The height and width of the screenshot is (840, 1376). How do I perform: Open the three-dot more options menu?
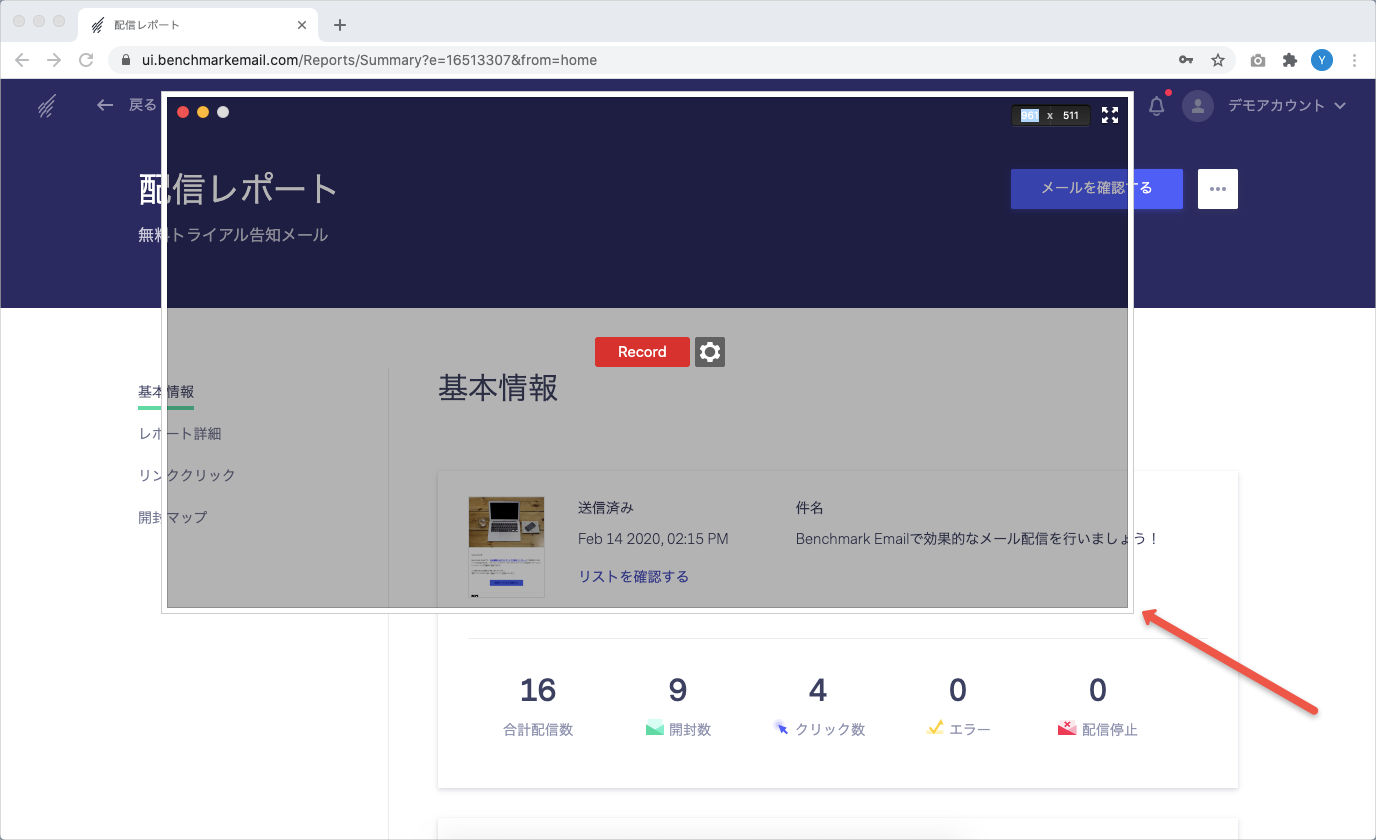(x=1217, y=189)
